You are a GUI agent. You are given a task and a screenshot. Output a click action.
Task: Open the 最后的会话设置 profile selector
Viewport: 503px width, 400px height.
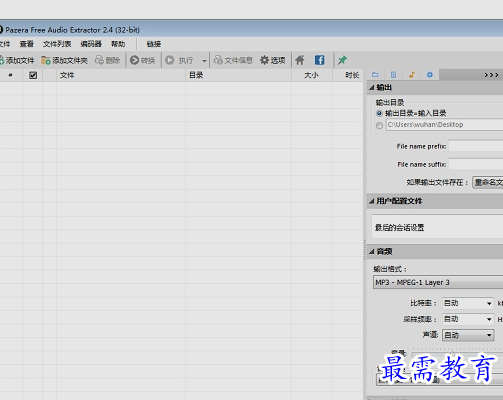pos(437,227)
